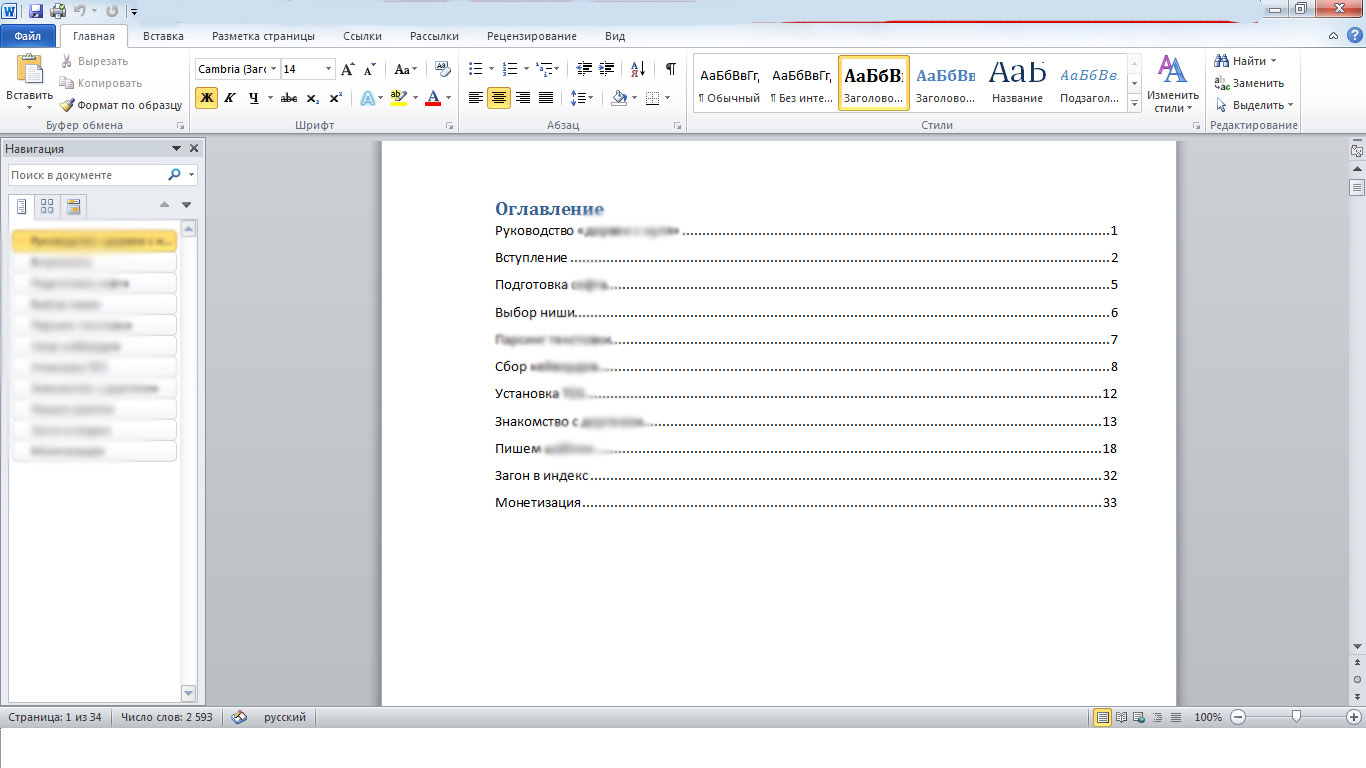
Task: Show page thumbnails tab in navigation pane
Action: click(x=47, y=207)
